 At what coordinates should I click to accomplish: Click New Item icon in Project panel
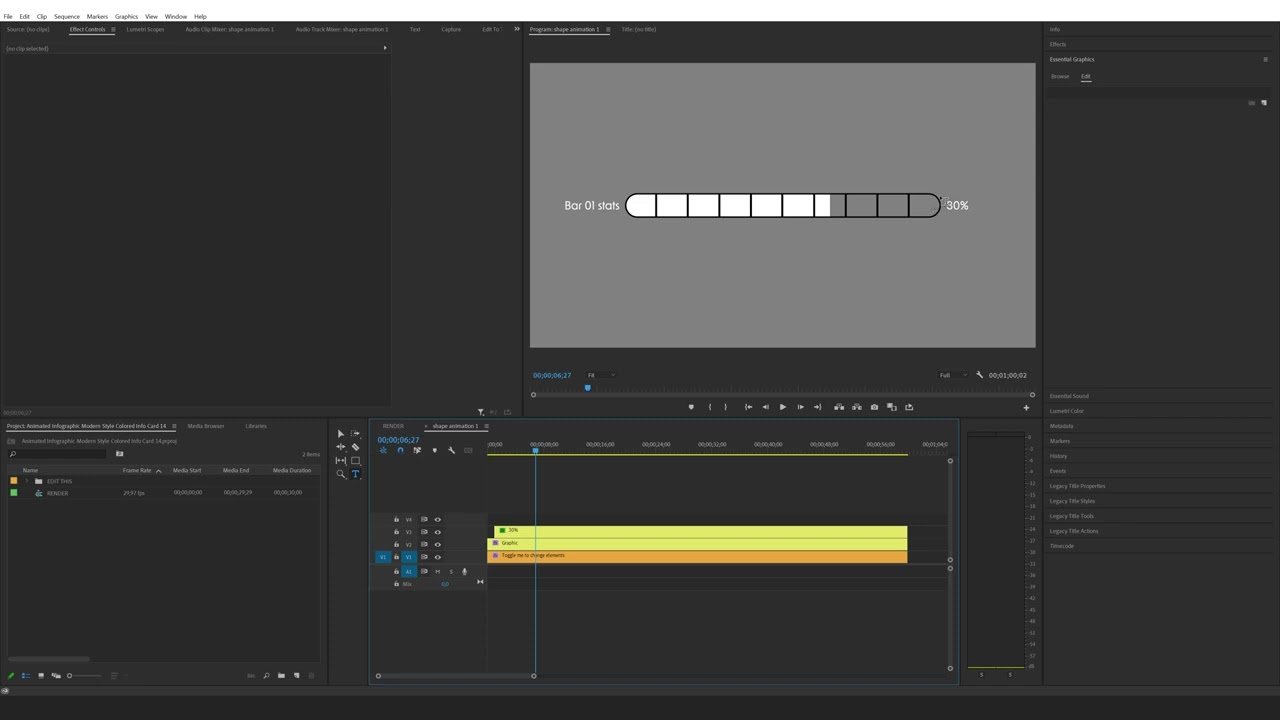pos(296,676)
